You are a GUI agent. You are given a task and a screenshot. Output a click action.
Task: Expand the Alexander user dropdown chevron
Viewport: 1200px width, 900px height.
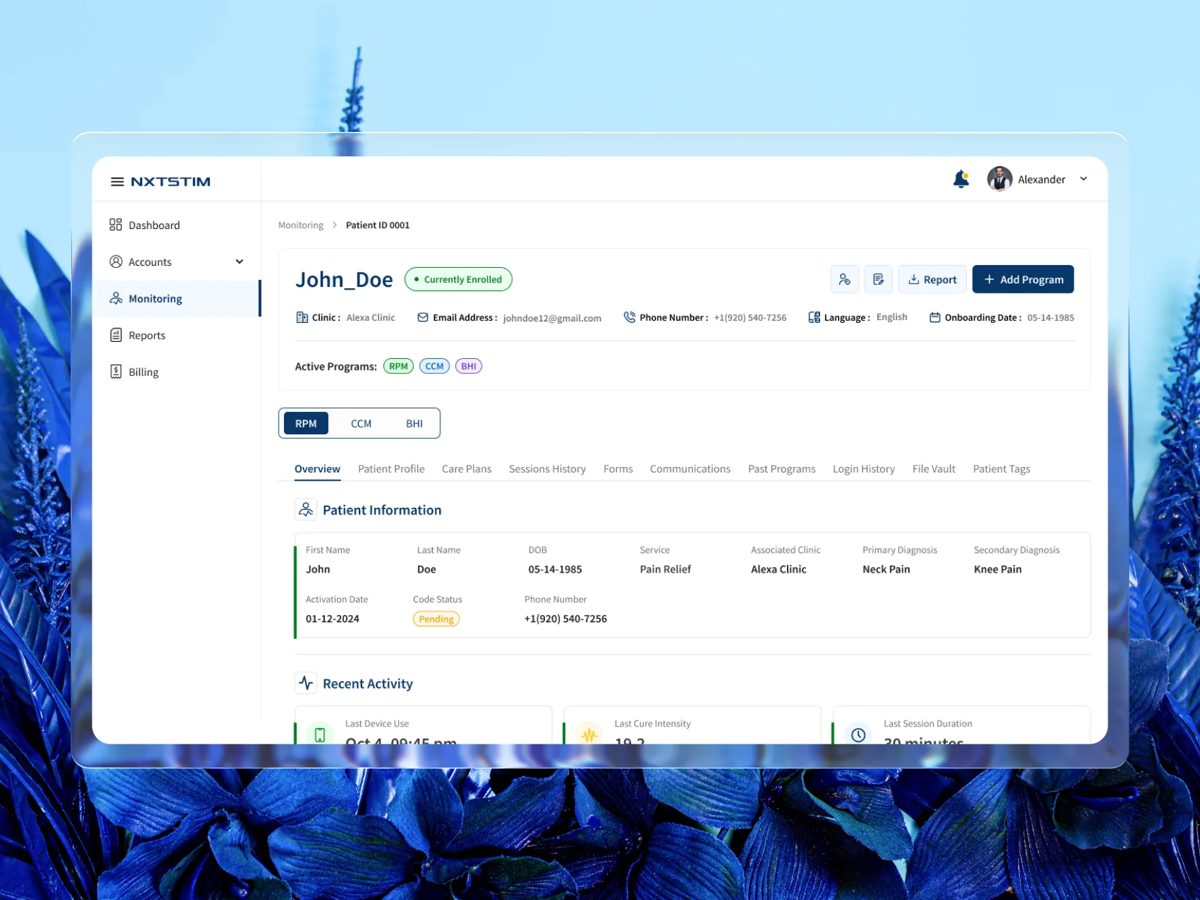tap(1083, 179)
